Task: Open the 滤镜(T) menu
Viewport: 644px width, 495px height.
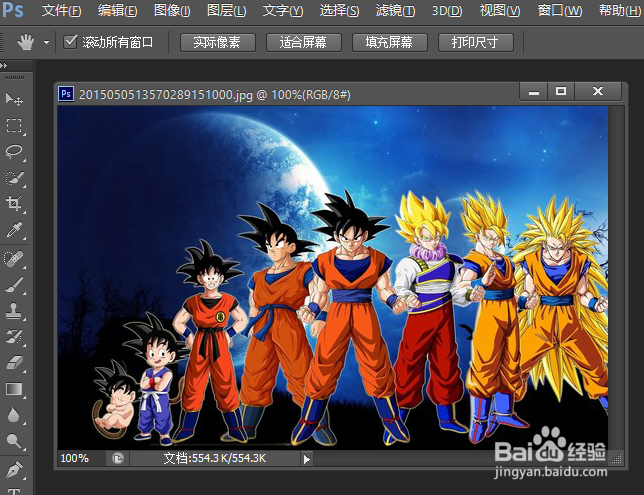Action: [x=395, y=10]
